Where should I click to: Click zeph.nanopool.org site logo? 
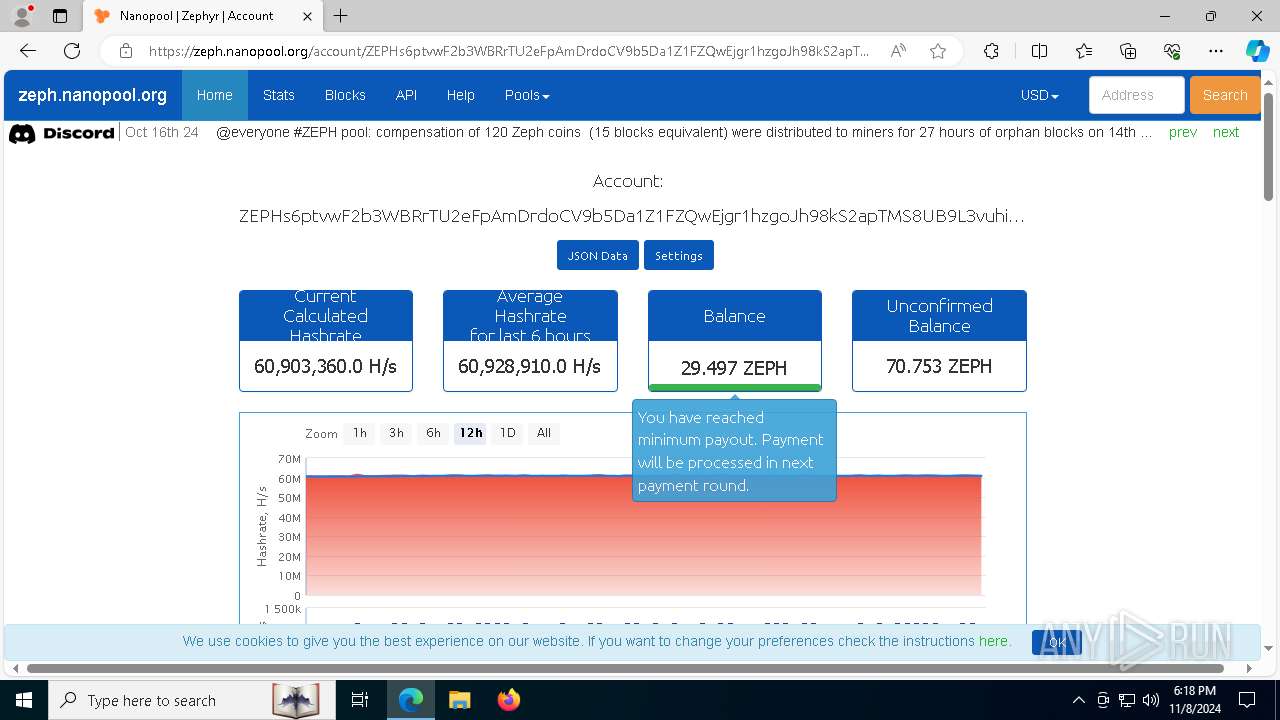(92, 96)
